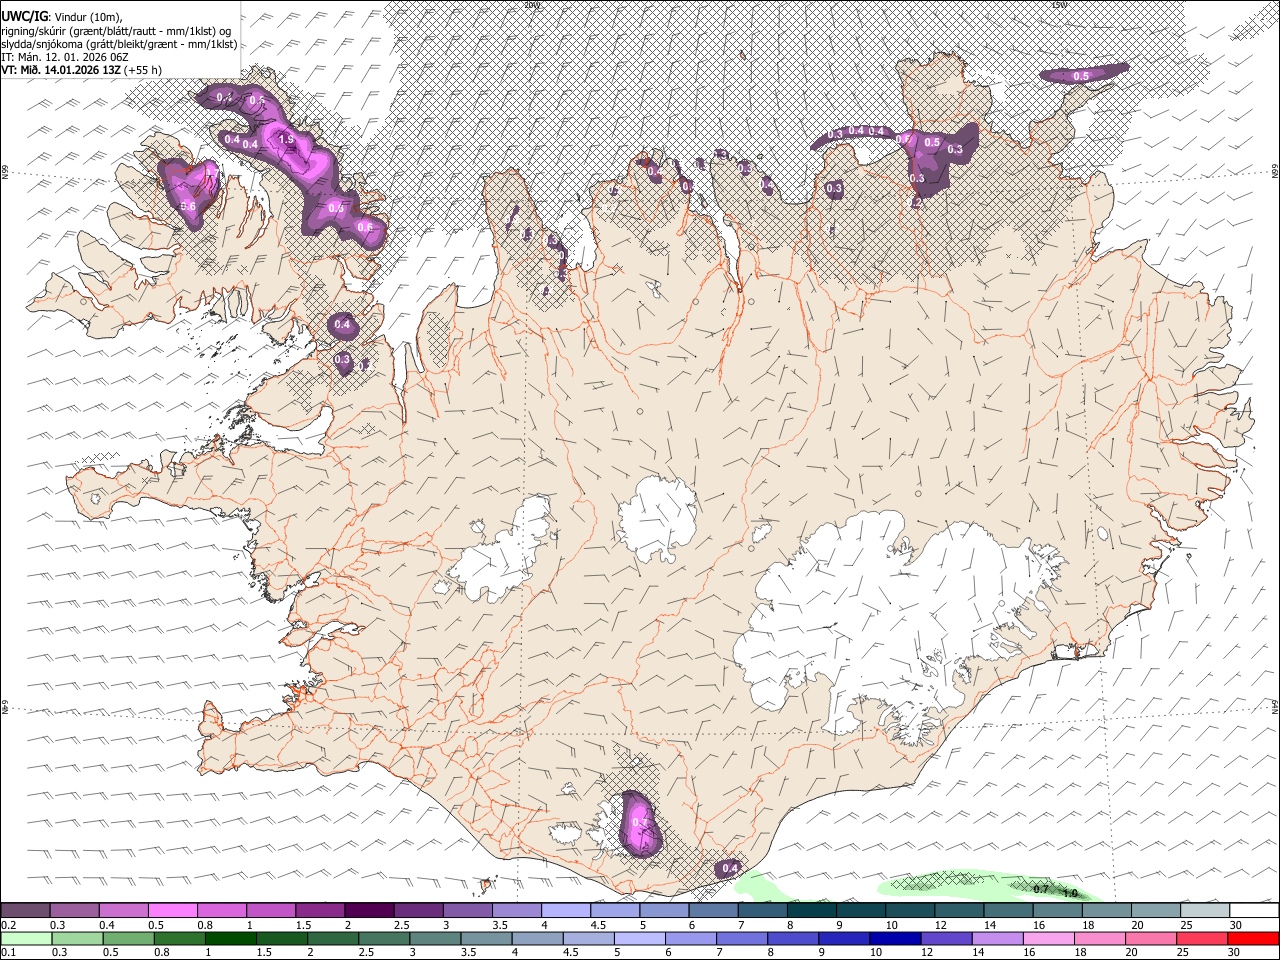Click the pink snow blob over Mýrdalsjökull glacier
Screen dimensions: 1280x960
coord(640,824)
